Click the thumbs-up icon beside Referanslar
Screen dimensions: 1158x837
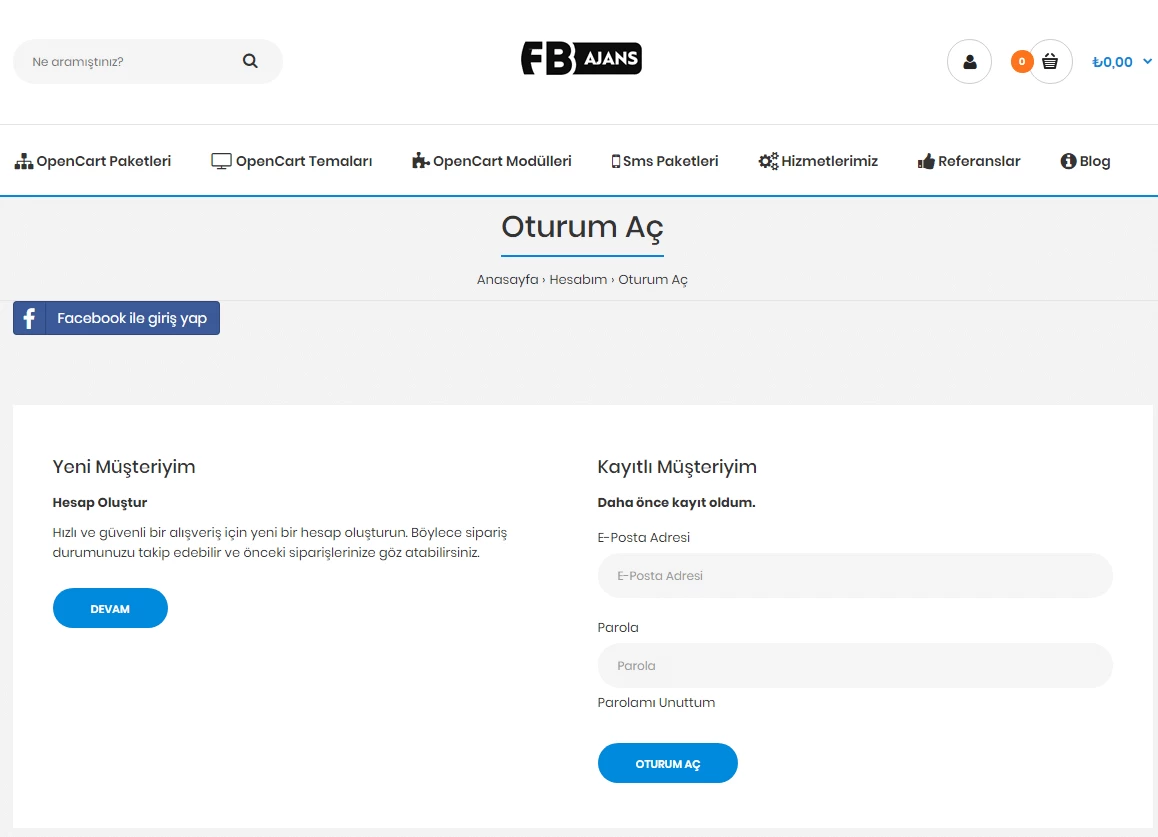pyautogui.click(x=925, y=160)
